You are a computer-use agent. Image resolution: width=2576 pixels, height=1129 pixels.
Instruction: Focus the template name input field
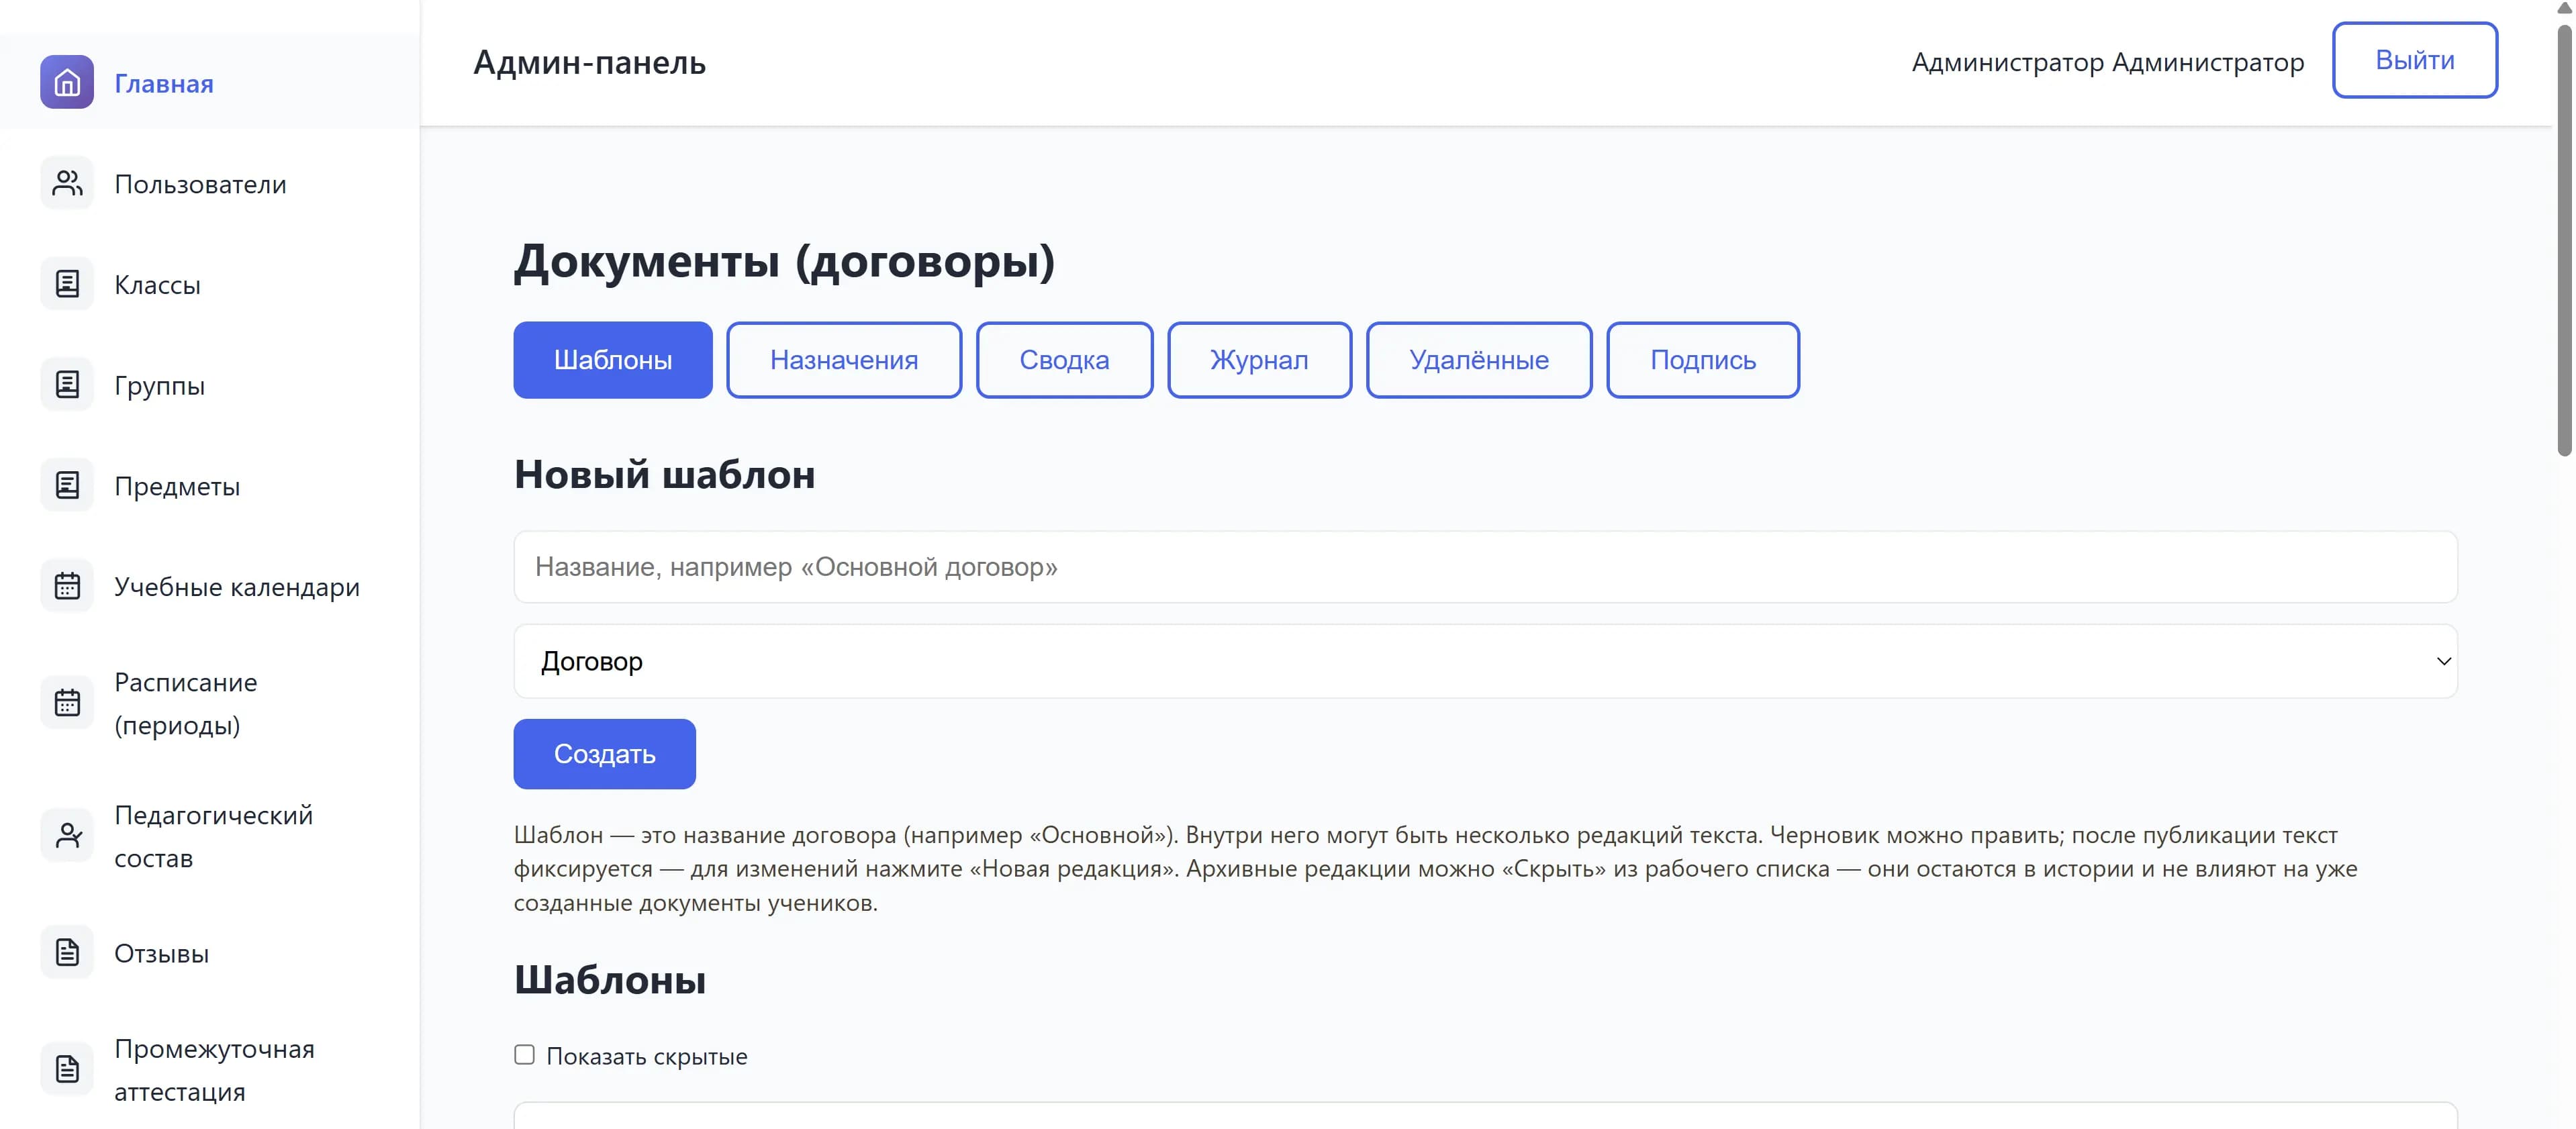pyautogui.click(x=1485, y=567)
